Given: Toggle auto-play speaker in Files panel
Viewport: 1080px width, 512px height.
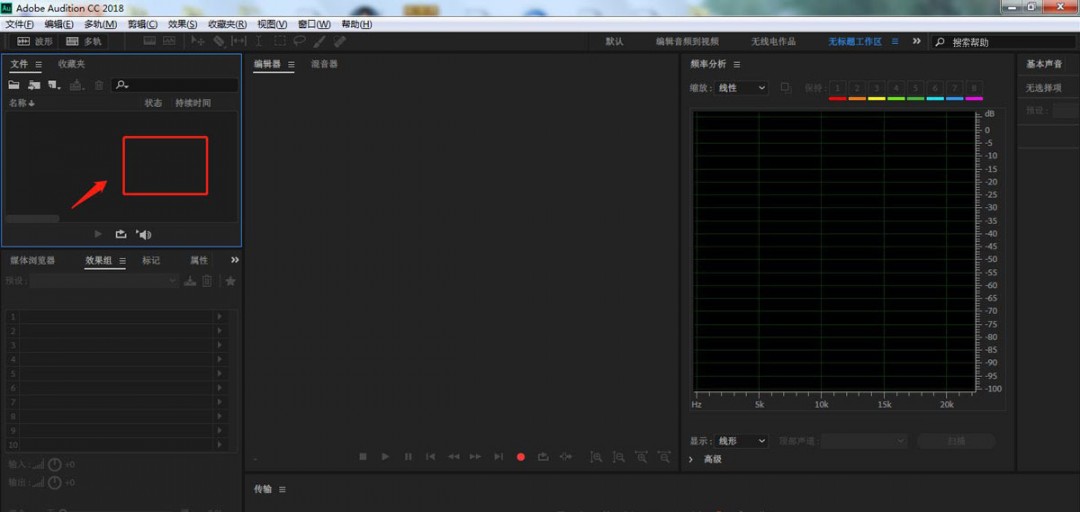Looking at the screenshot, I should [x=144, y=234].
